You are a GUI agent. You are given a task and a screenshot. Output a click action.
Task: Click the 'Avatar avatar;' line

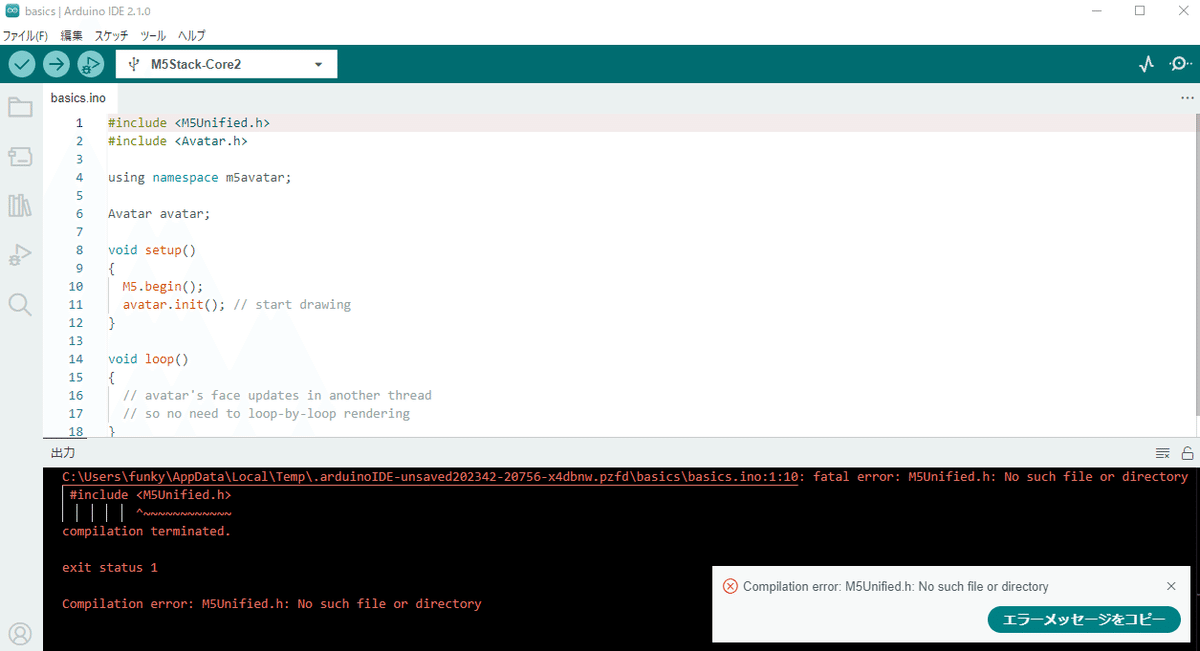pyautogui.click(x=159, y=213)
